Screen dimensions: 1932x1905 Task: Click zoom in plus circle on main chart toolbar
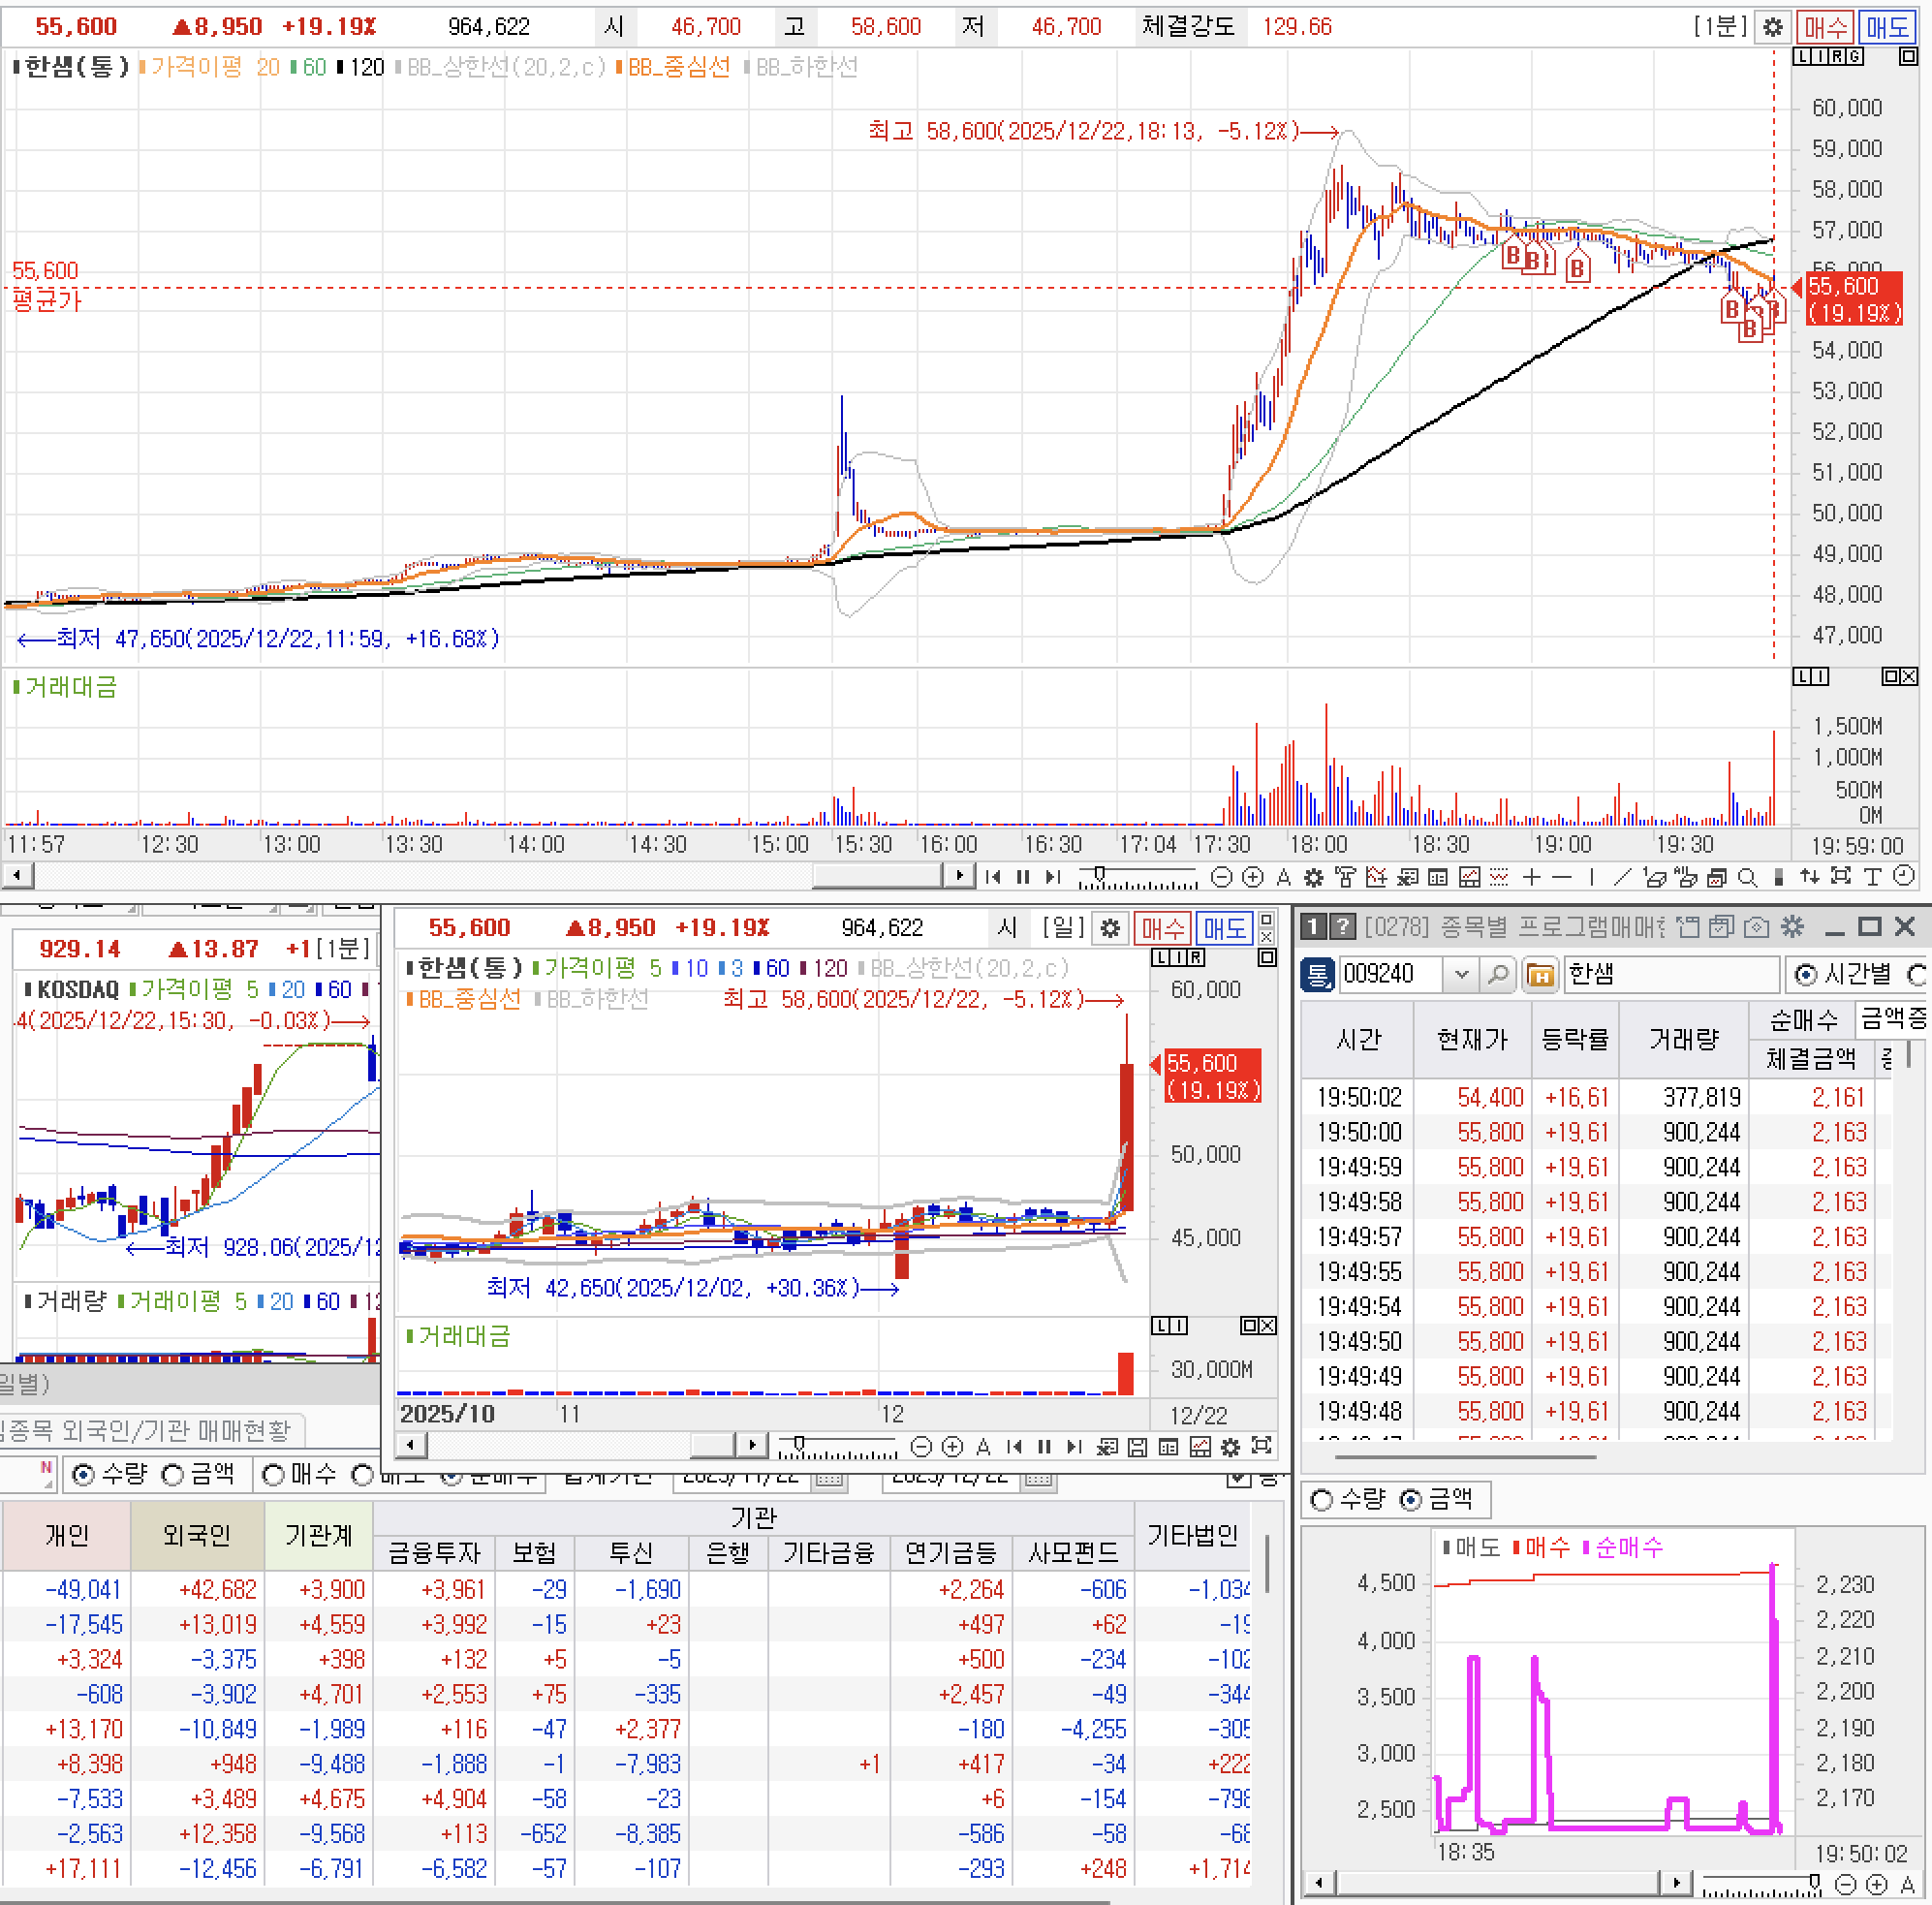1252,877
